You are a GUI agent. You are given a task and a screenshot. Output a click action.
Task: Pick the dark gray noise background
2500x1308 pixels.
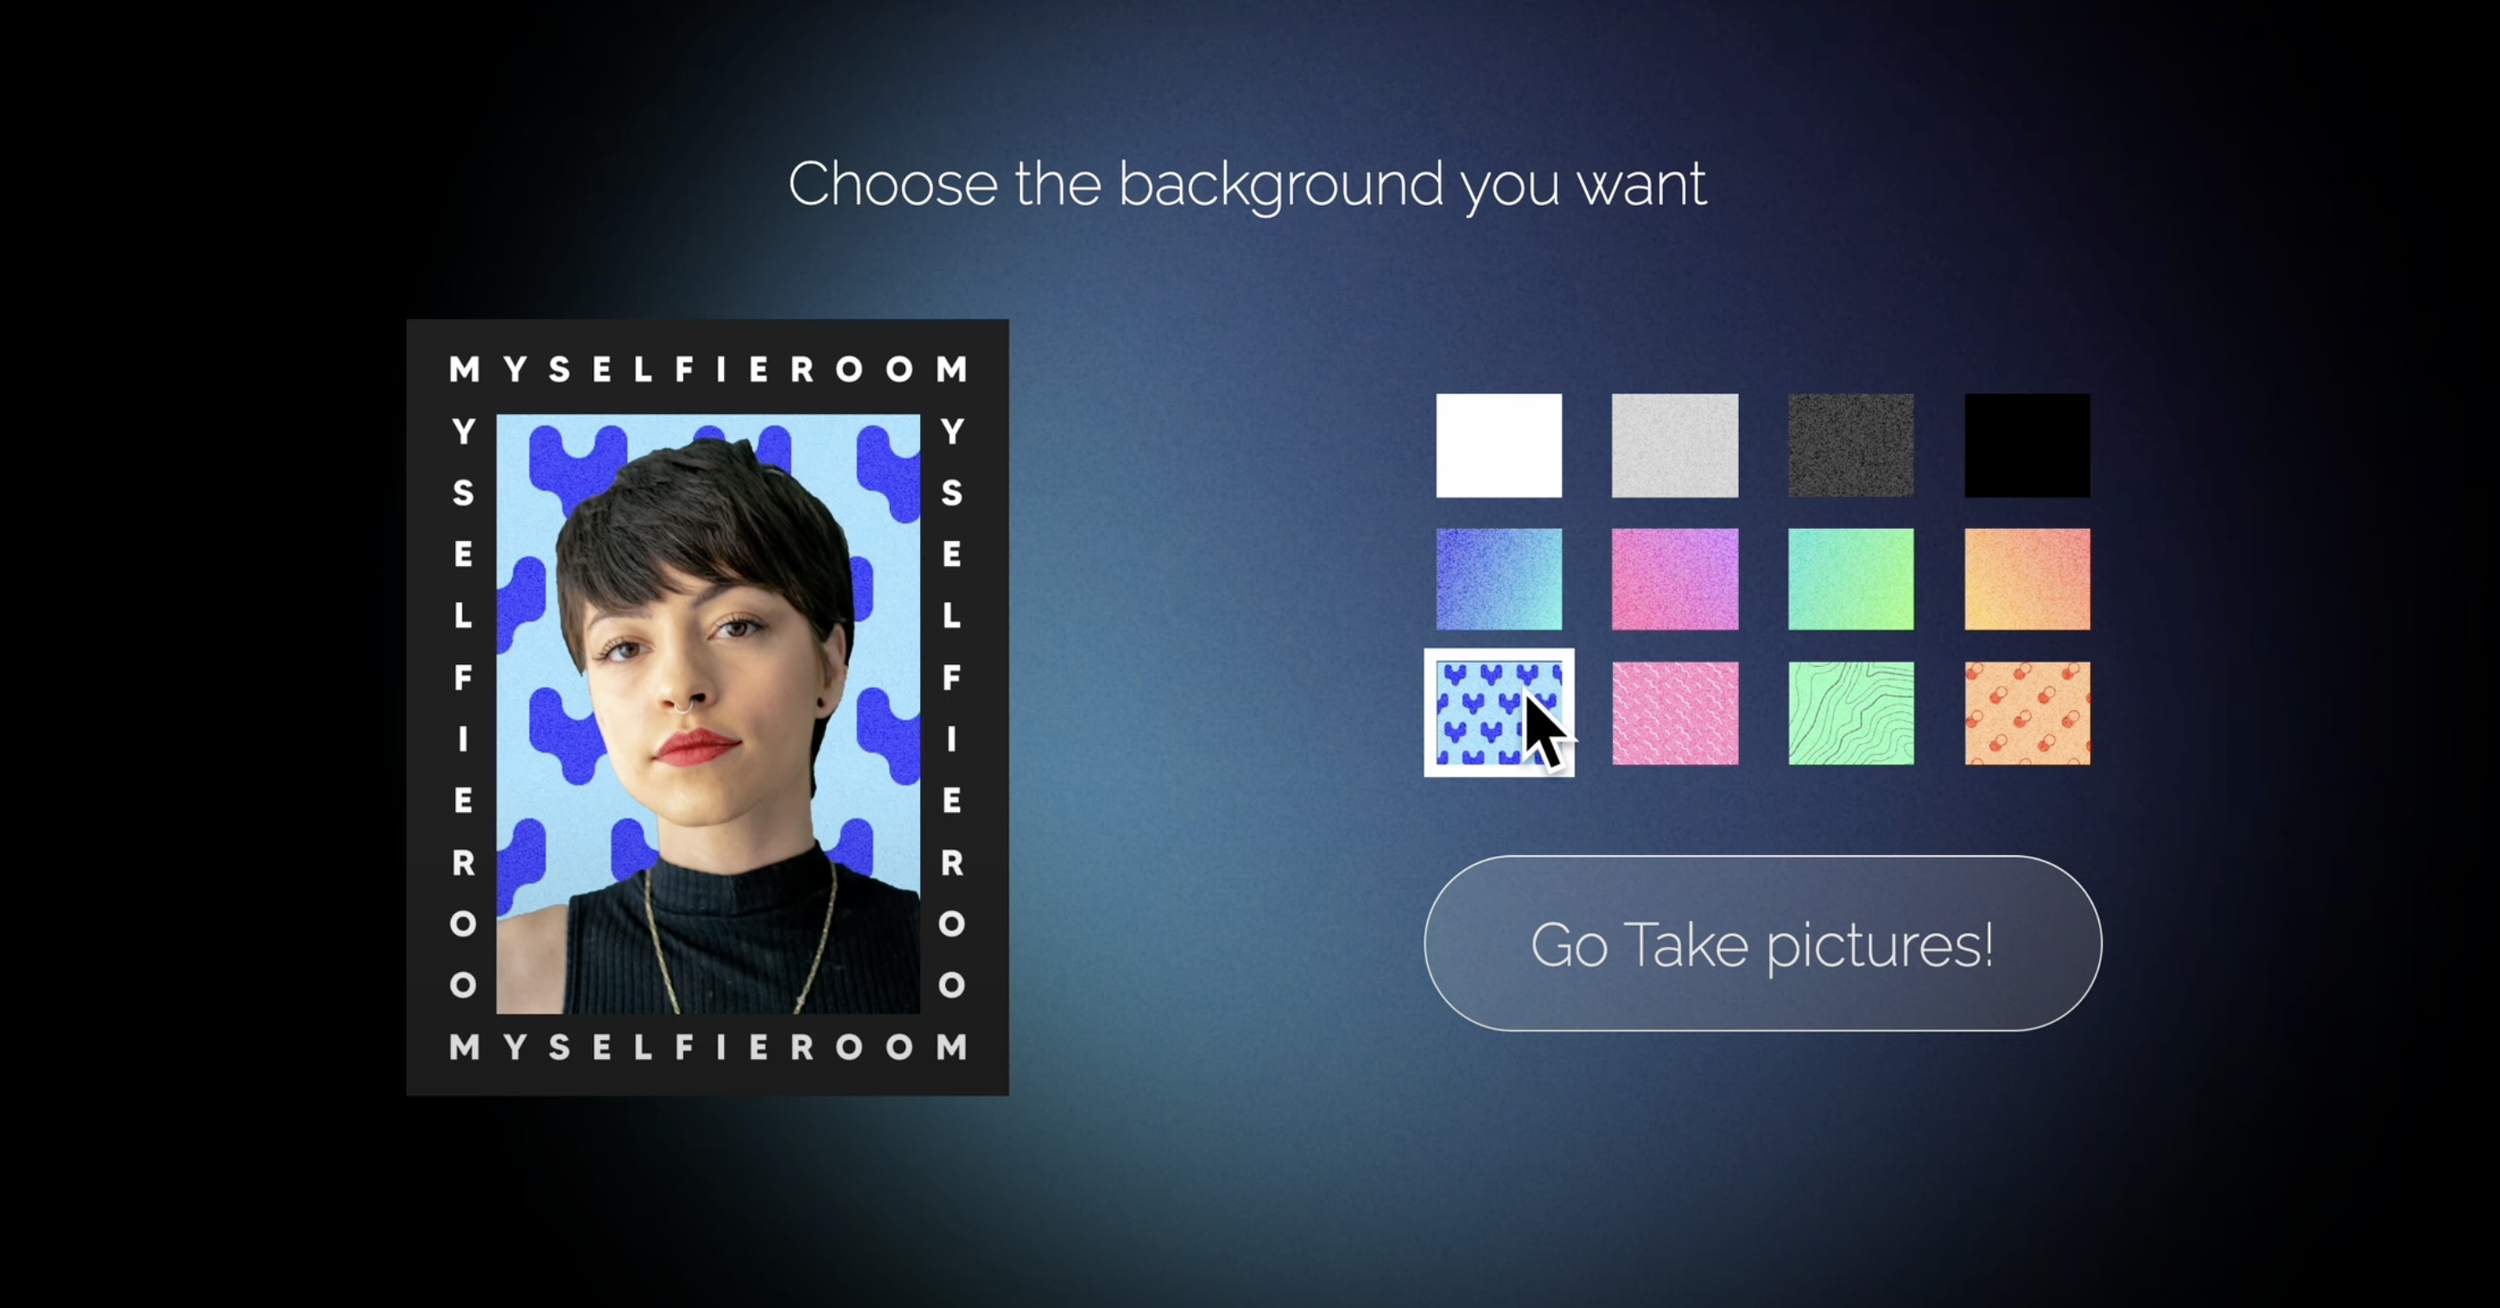1851,445
